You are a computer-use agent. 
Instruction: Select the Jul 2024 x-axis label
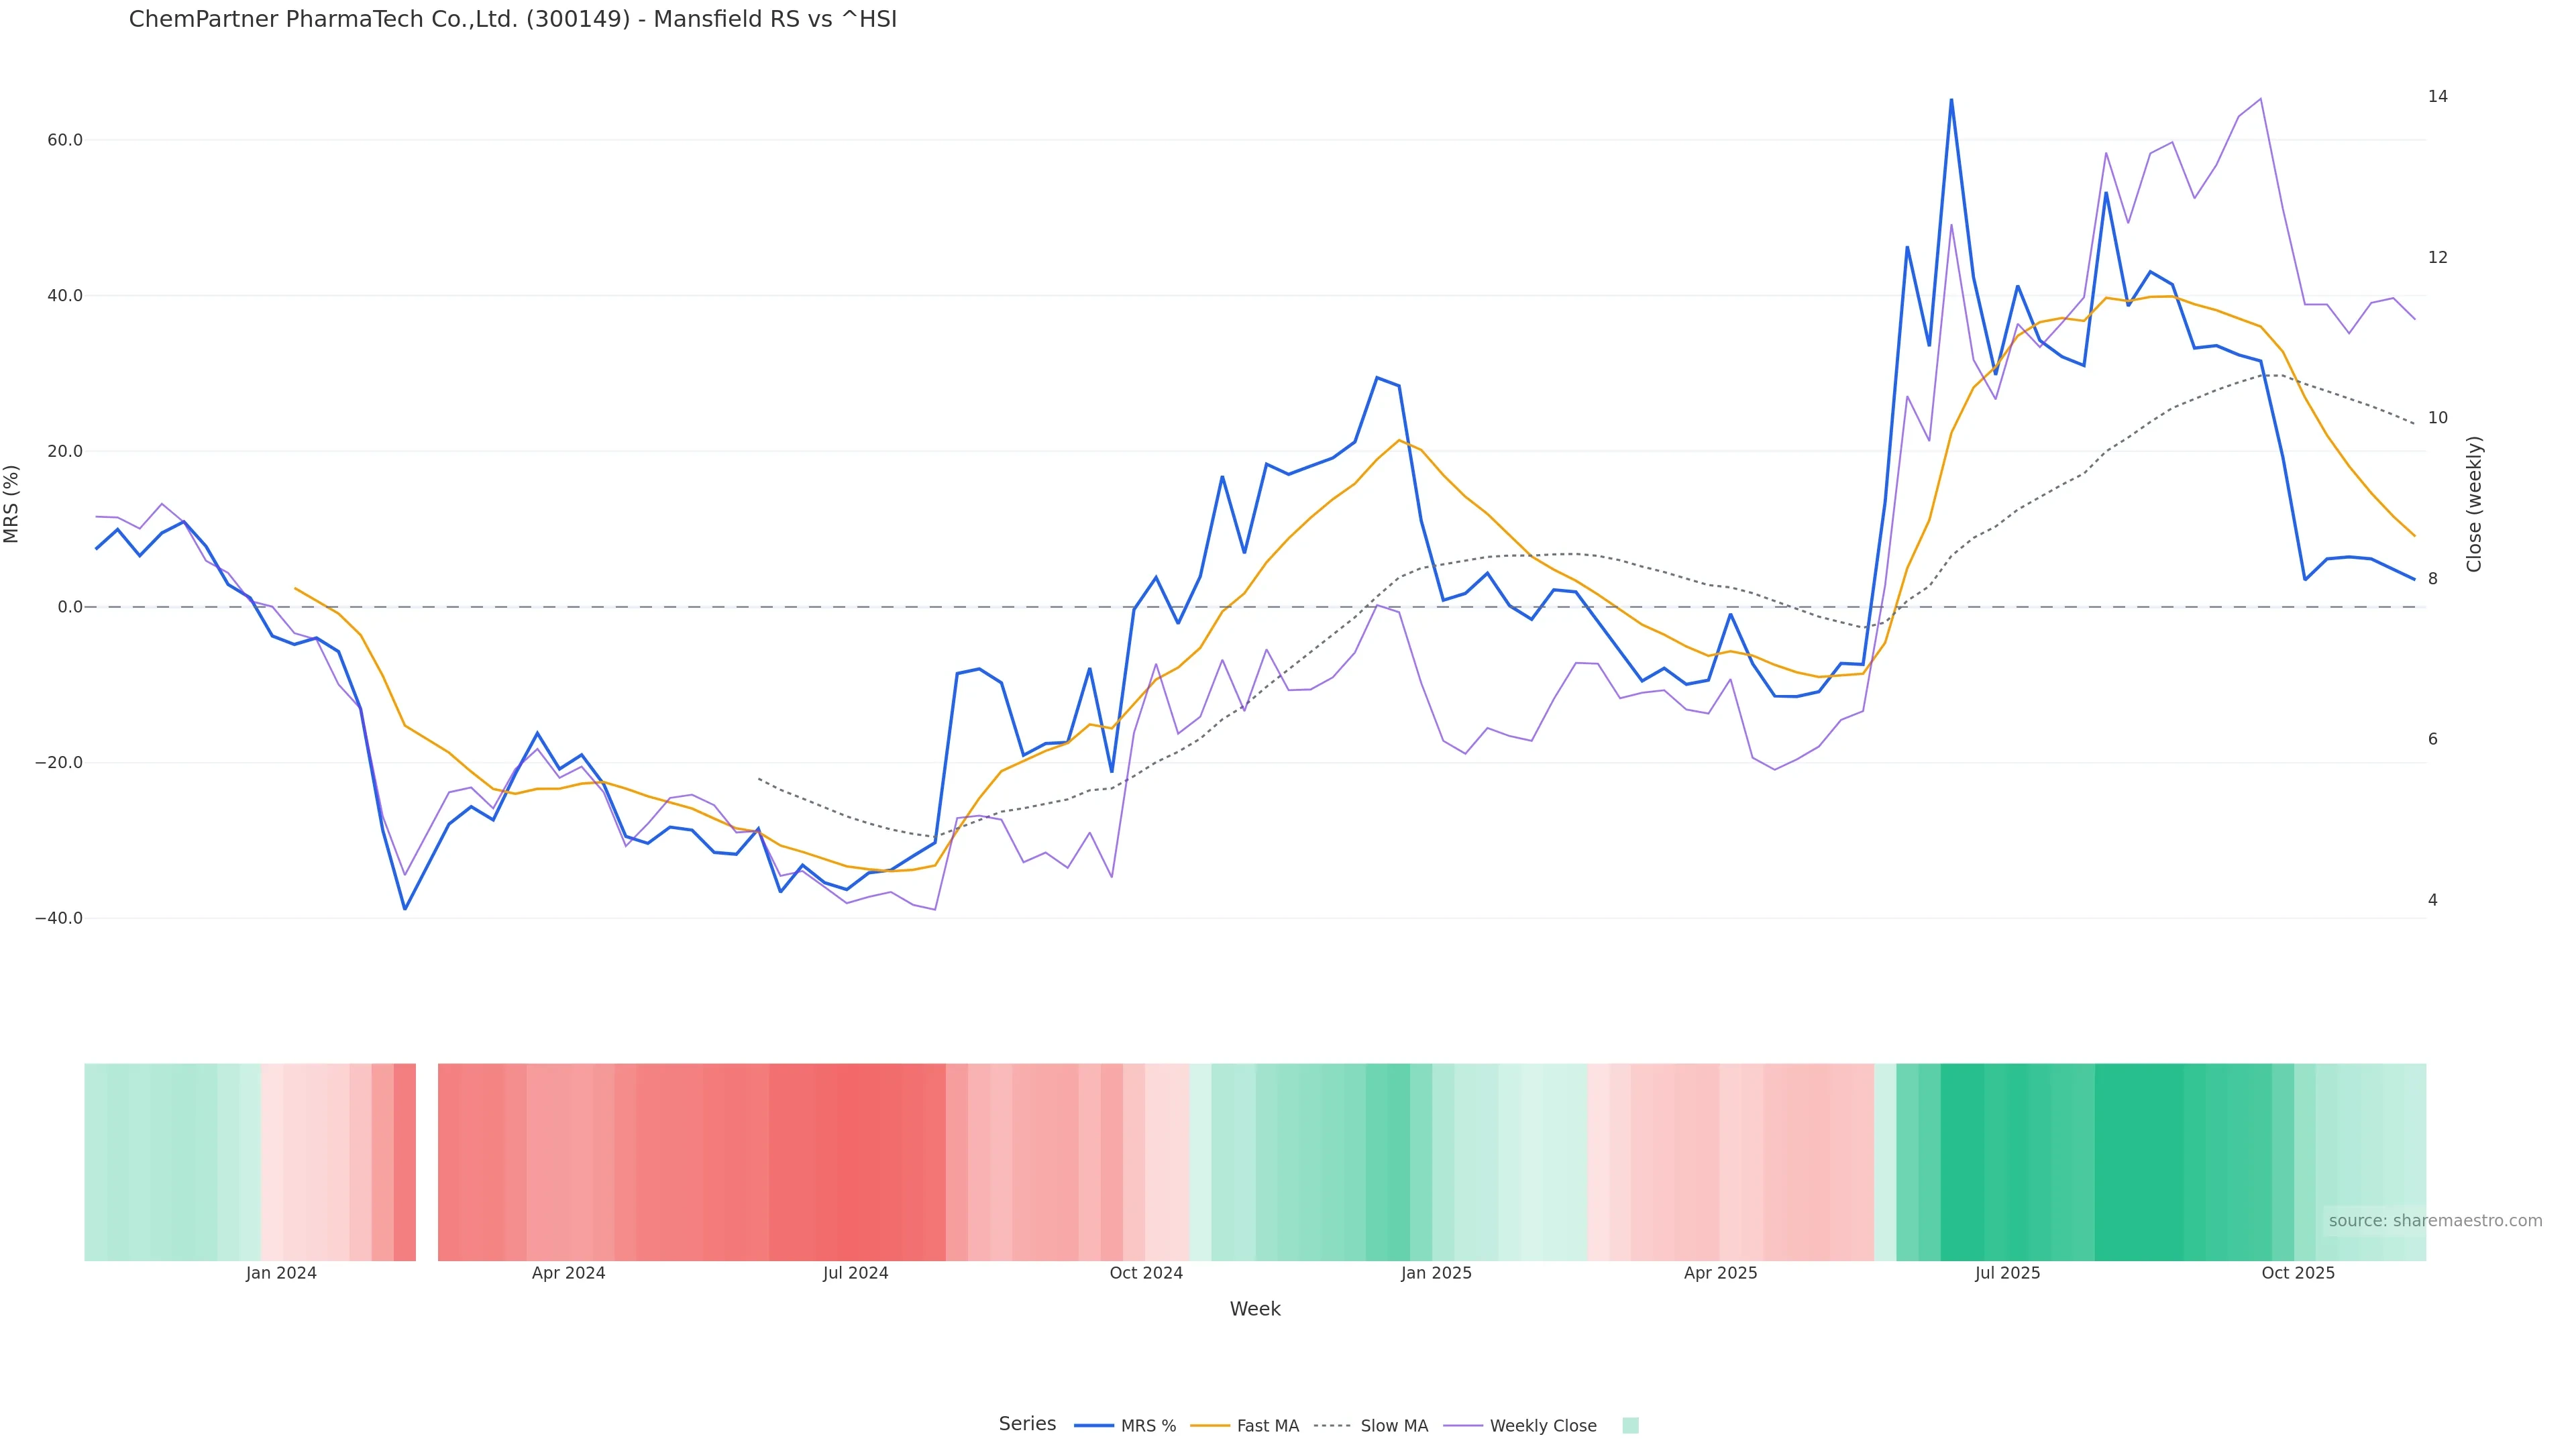[855, 1273]
